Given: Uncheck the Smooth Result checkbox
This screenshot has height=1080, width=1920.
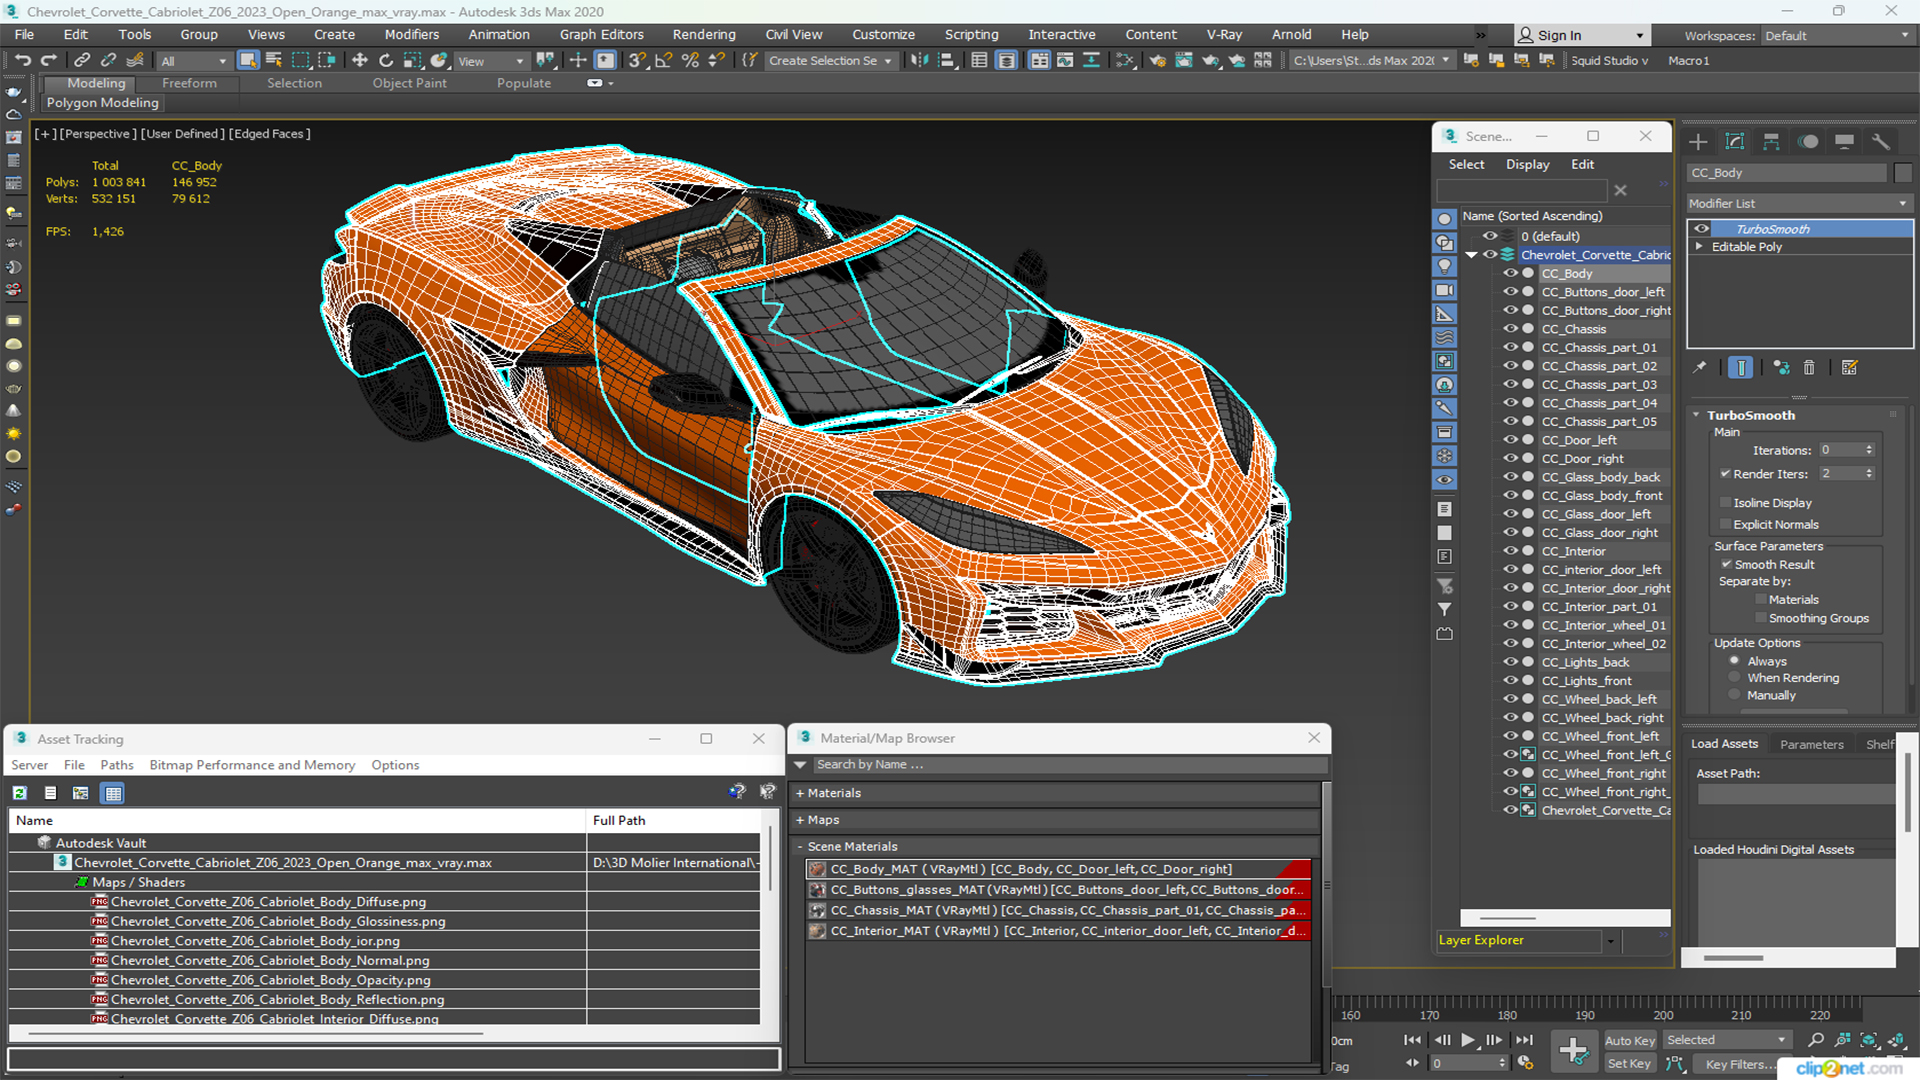Looking at the screenshot, I should pos(1726,565).
